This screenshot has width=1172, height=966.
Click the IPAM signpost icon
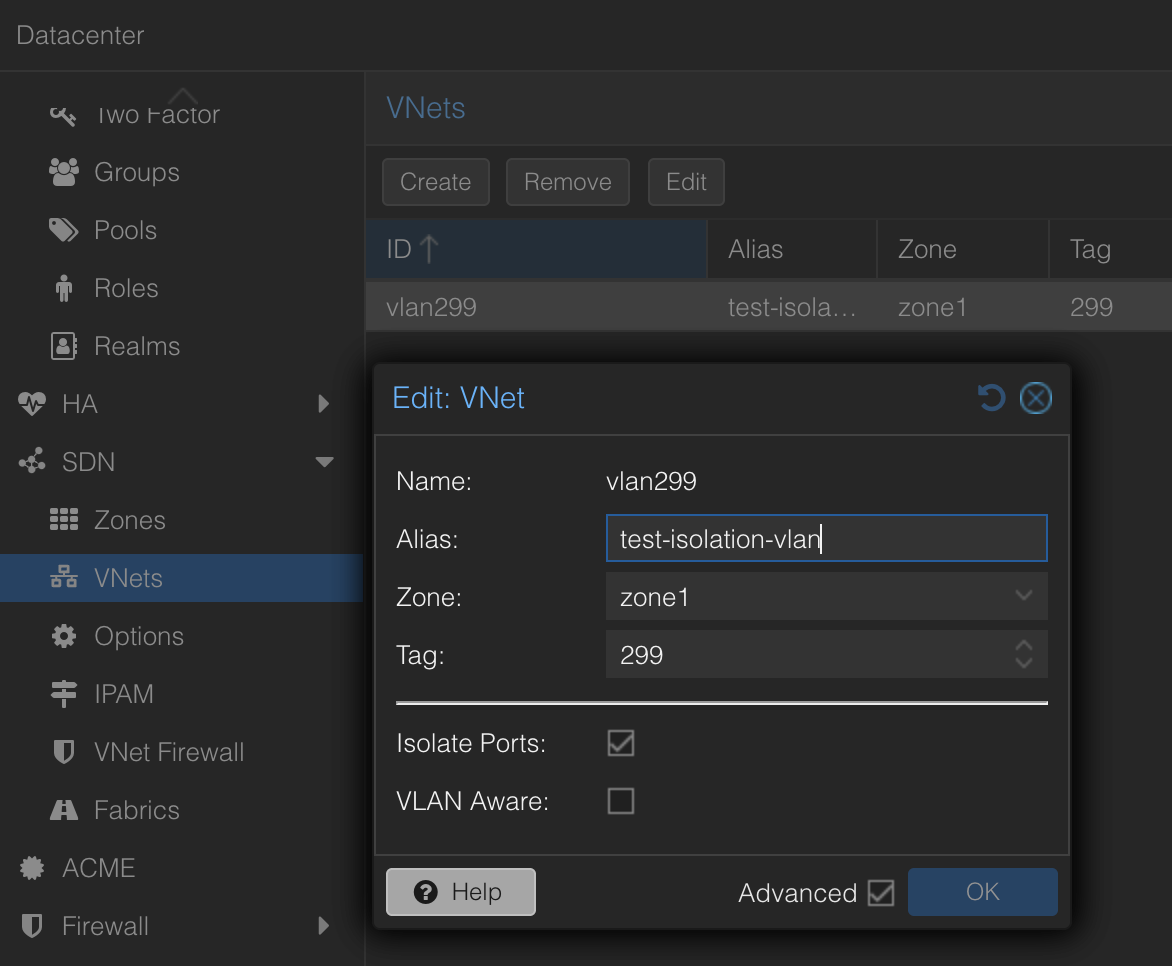[63, 694]
